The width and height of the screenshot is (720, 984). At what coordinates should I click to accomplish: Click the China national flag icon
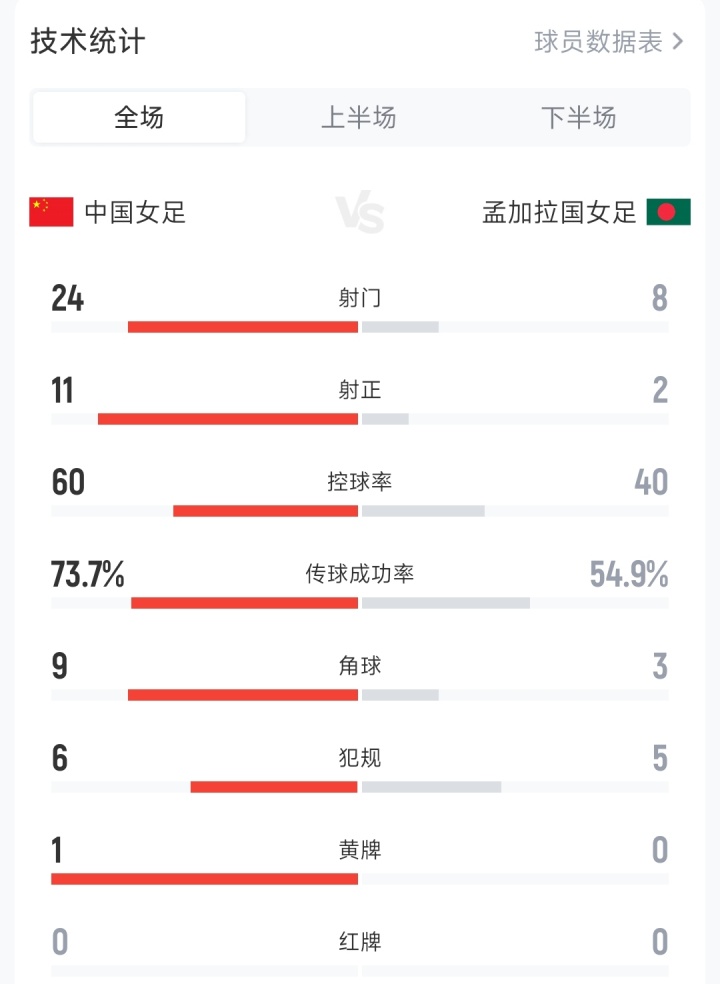click(x=48, y=212)
